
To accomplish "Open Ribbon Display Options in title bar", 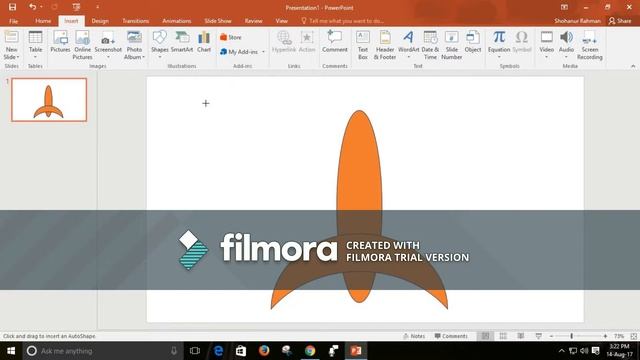I will coord(564,7).
